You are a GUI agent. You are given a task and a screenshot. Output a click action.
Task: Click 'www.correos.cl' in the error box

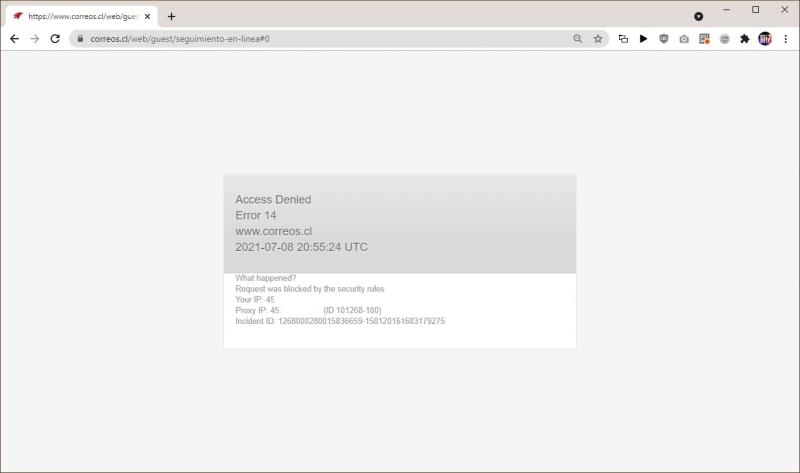(273, 231)
